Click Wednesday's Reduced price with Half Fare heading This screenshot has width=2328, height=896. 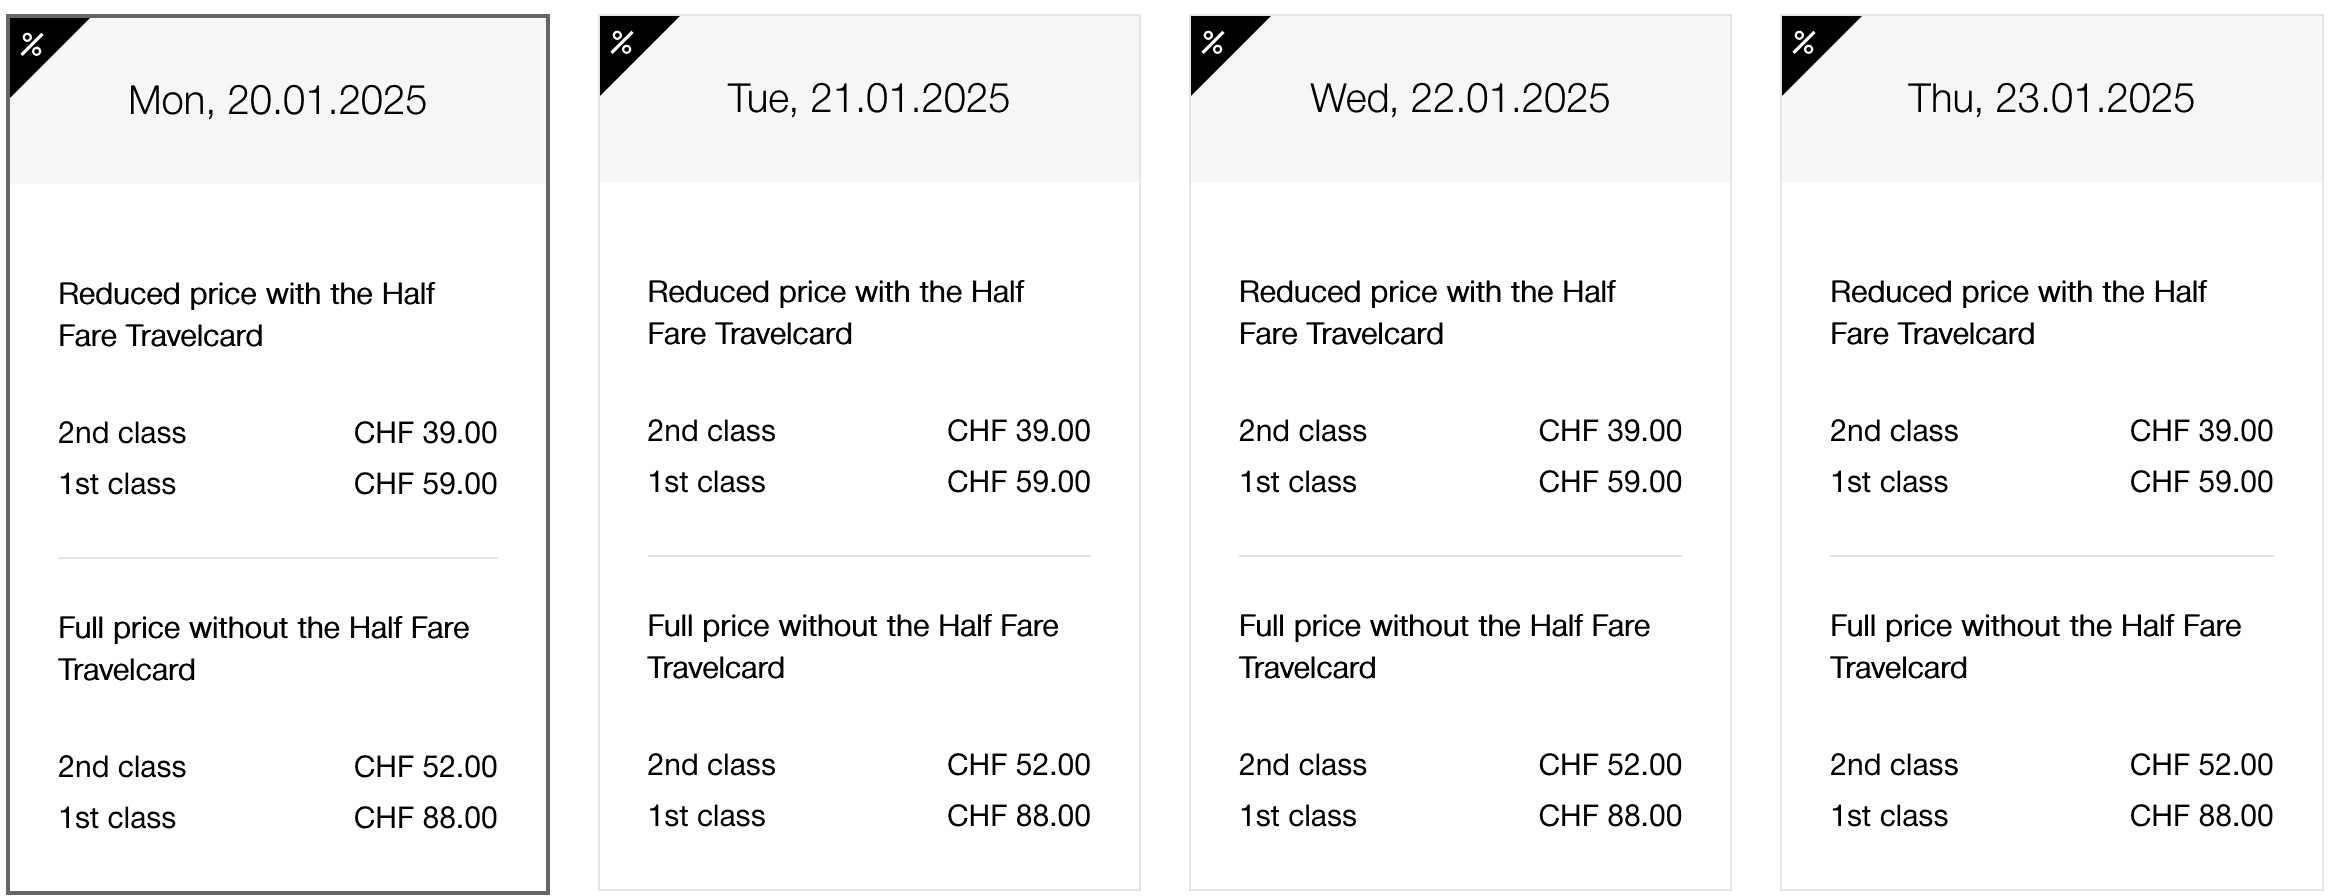(1426, 313)
